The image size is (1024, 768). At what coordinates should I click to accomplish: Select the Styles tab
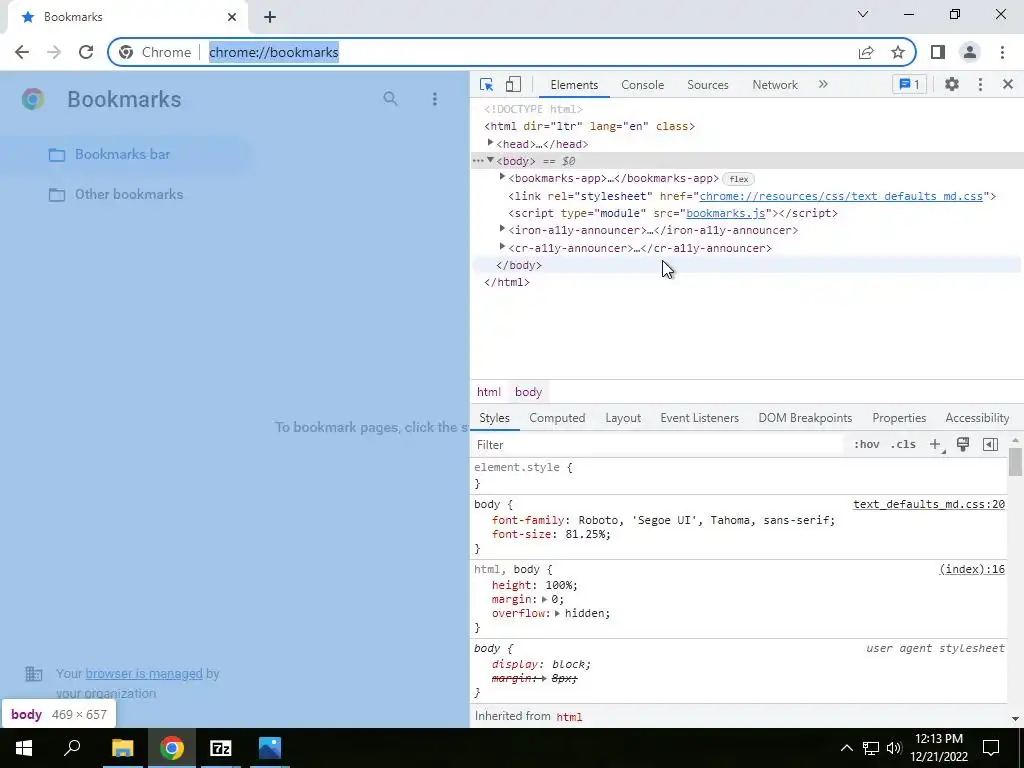tap(494, 418)
